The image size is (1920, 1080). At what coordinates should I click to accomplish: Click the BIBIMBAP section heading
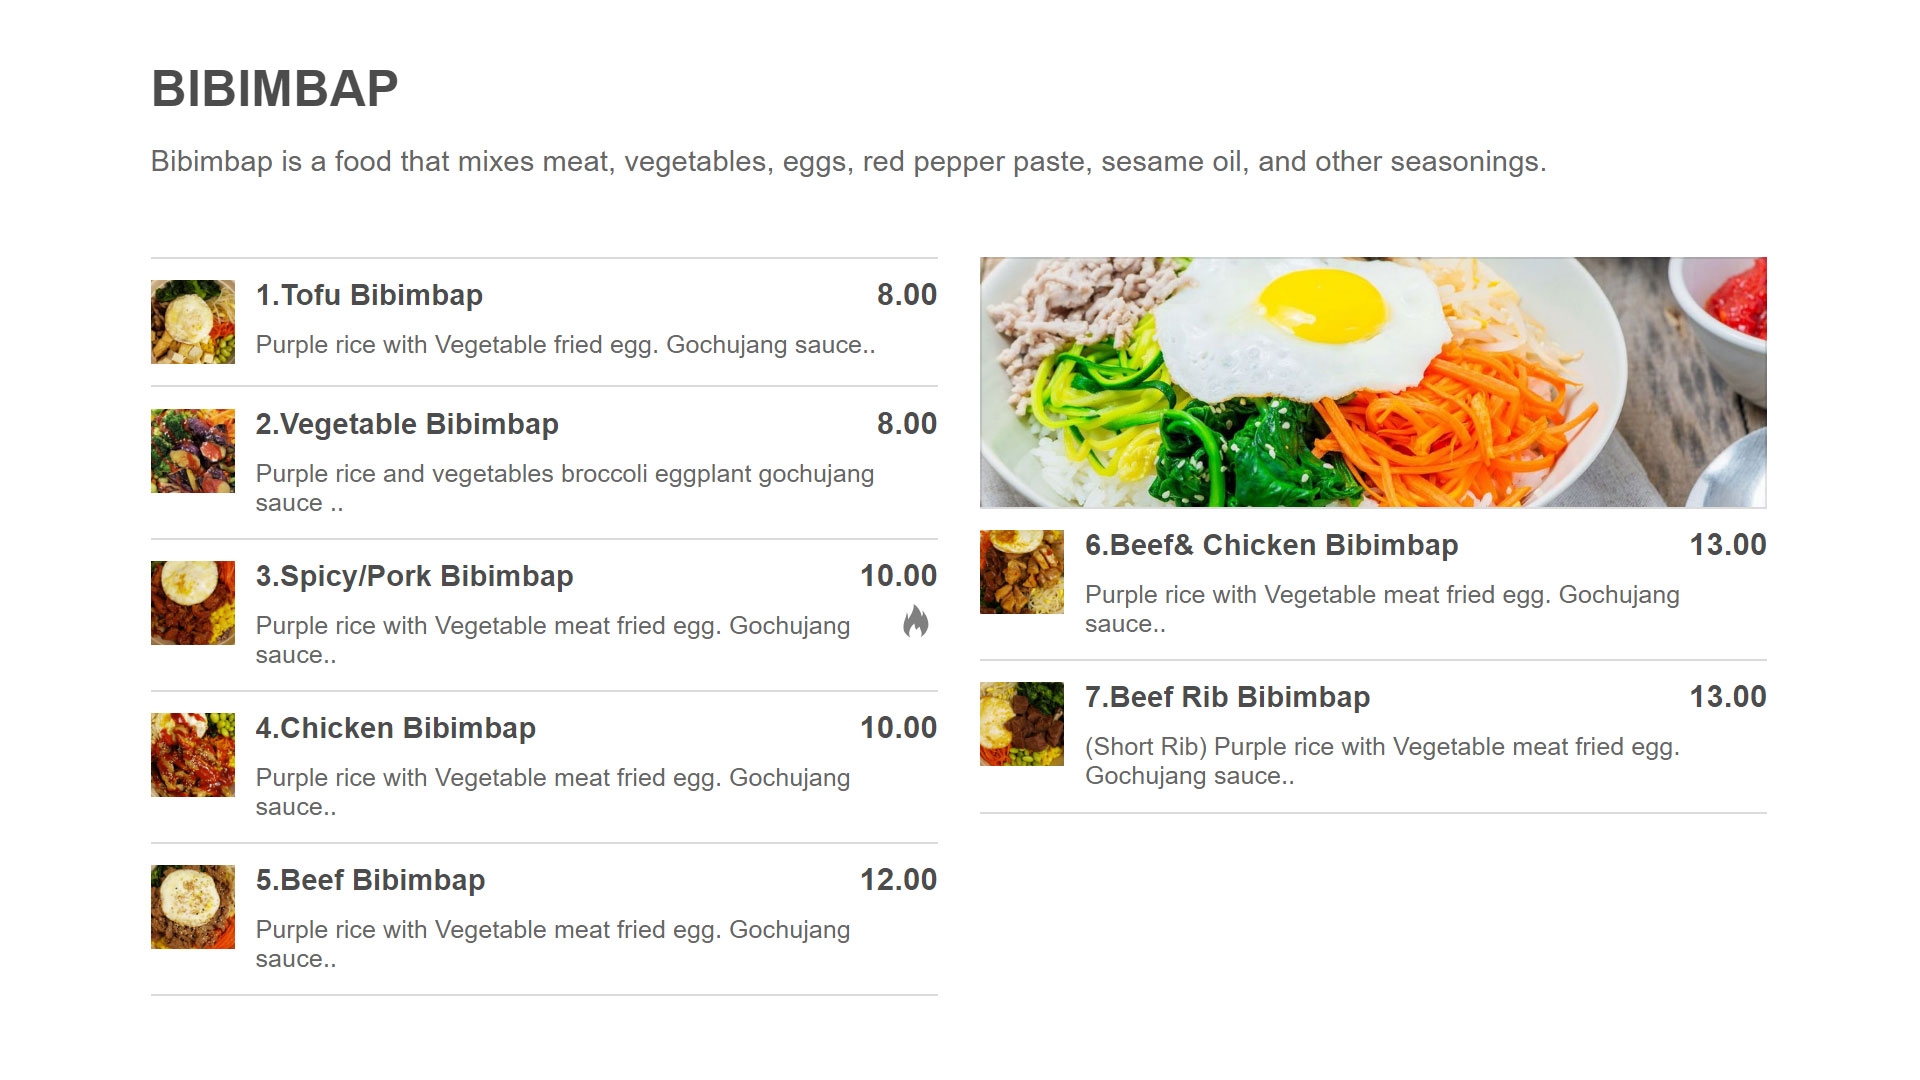[275, 88]
